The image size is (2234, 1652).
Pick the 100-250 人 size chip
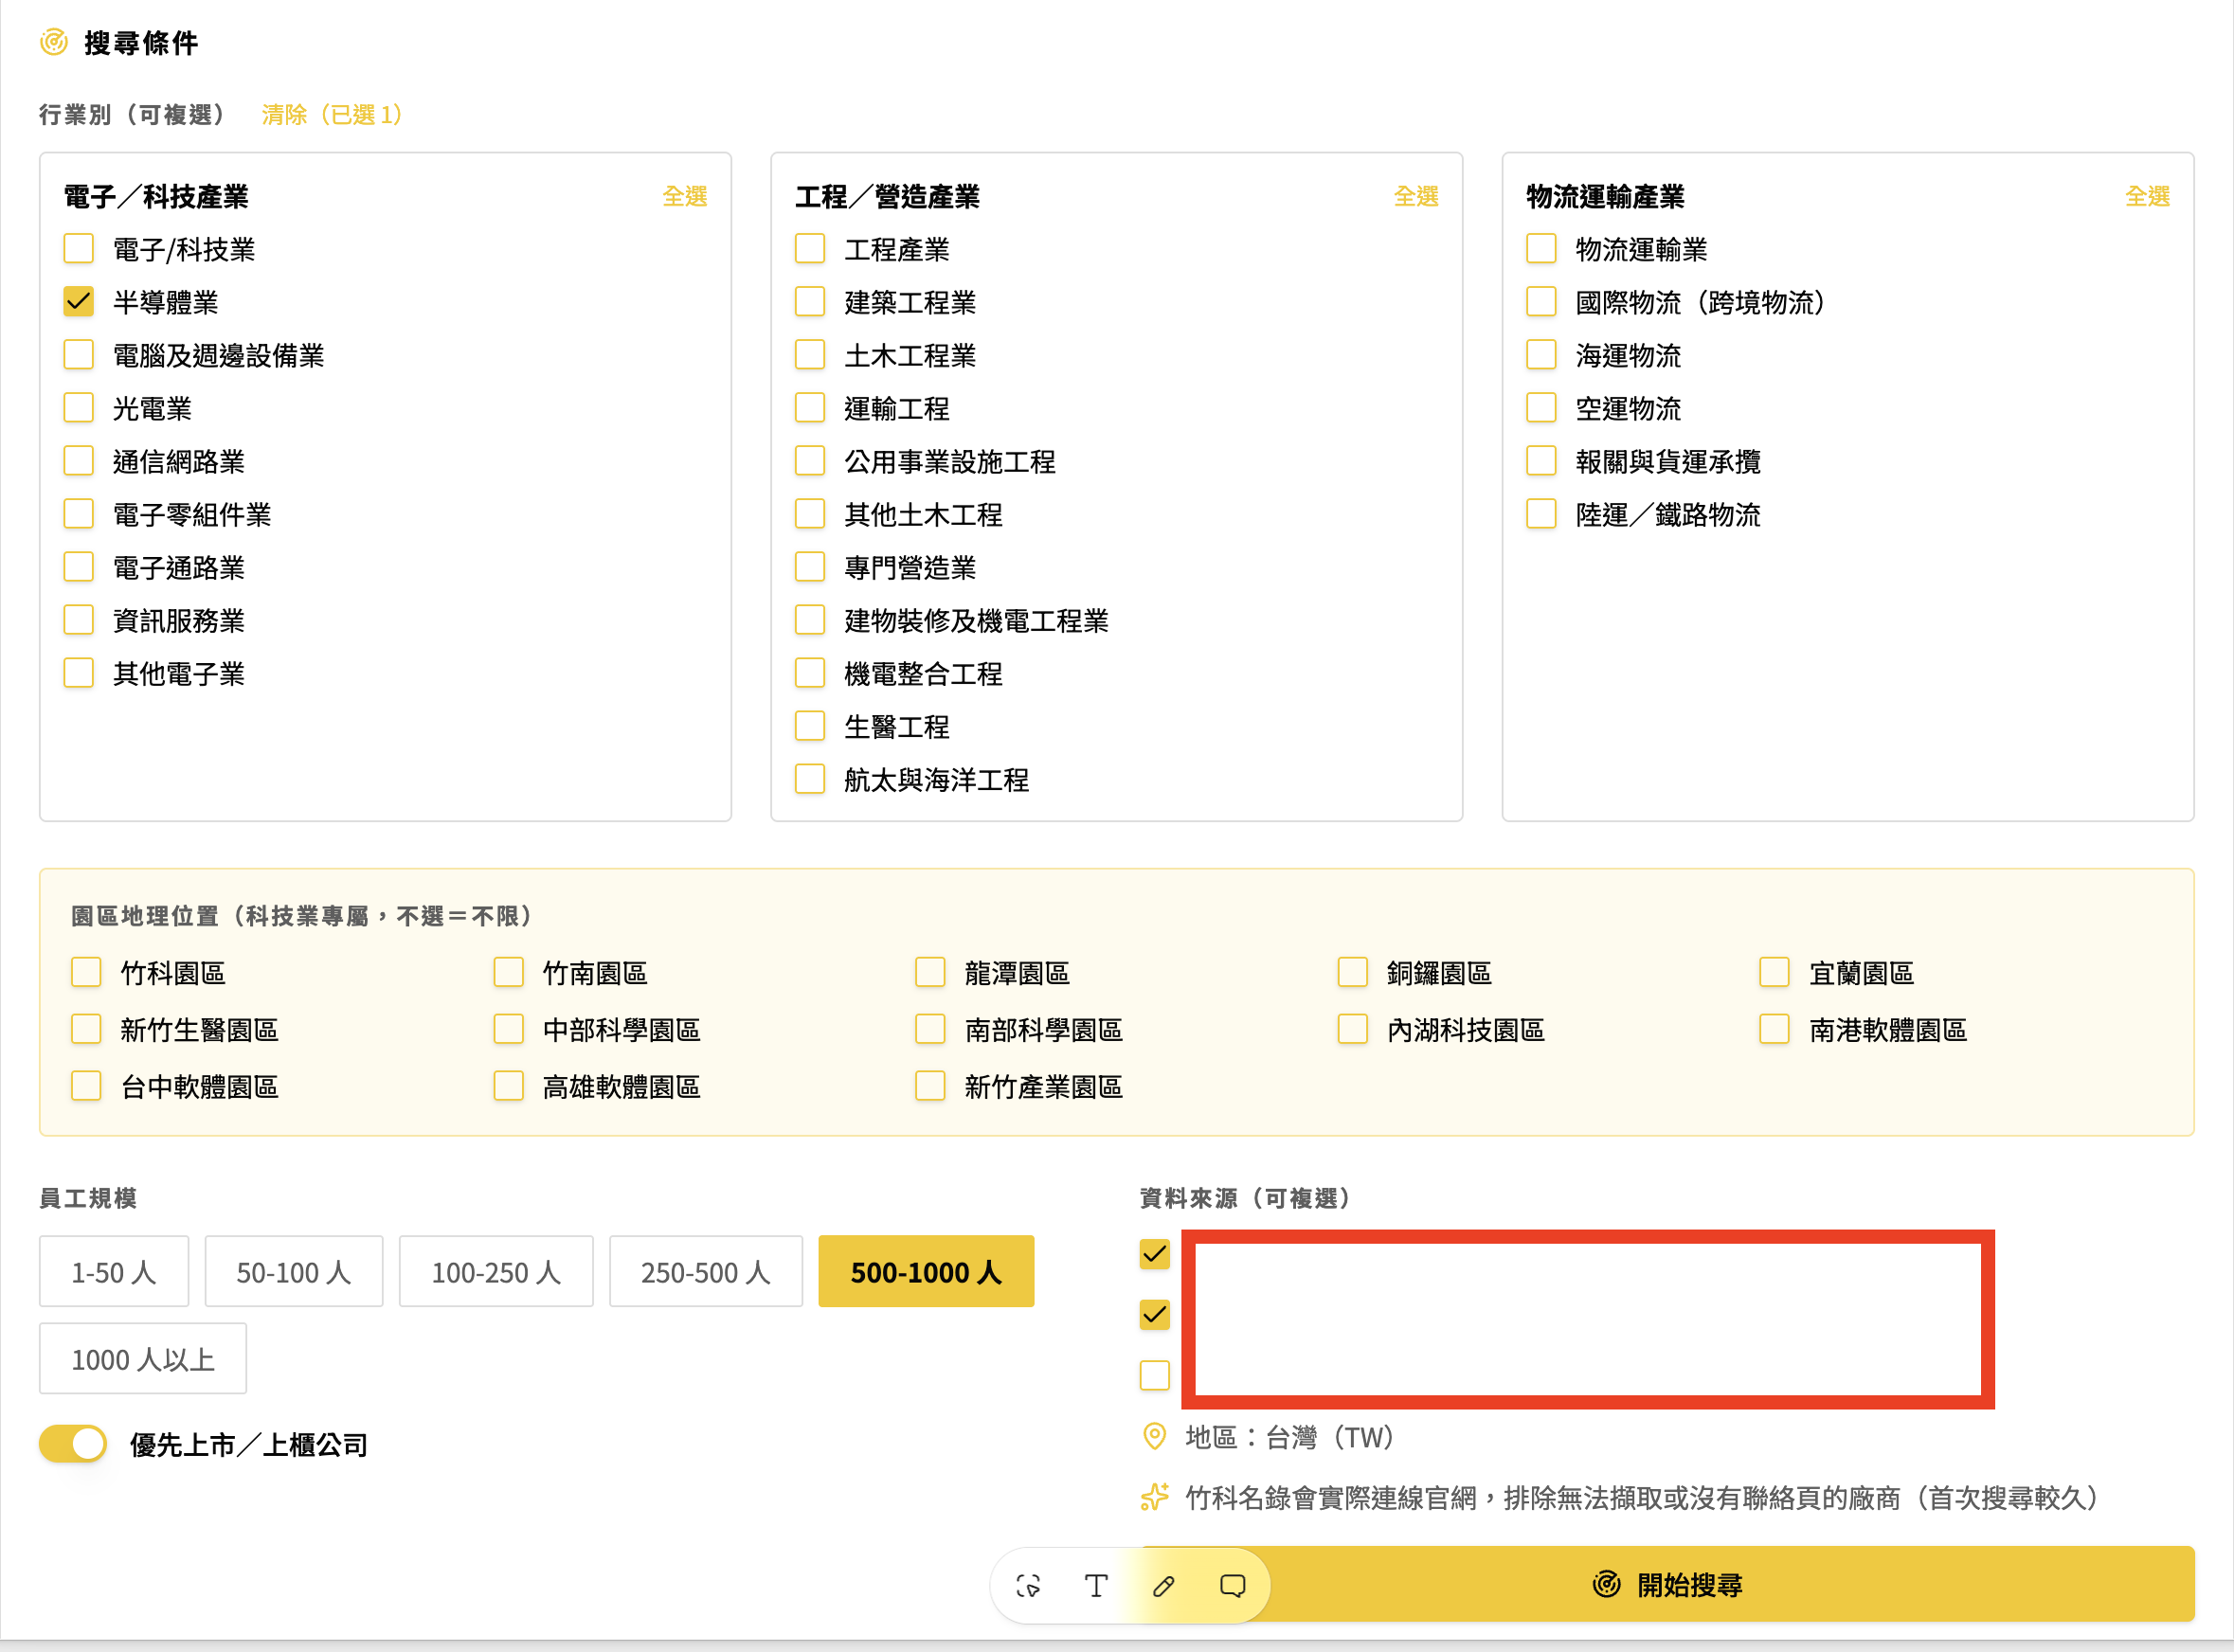(496, 1272)
